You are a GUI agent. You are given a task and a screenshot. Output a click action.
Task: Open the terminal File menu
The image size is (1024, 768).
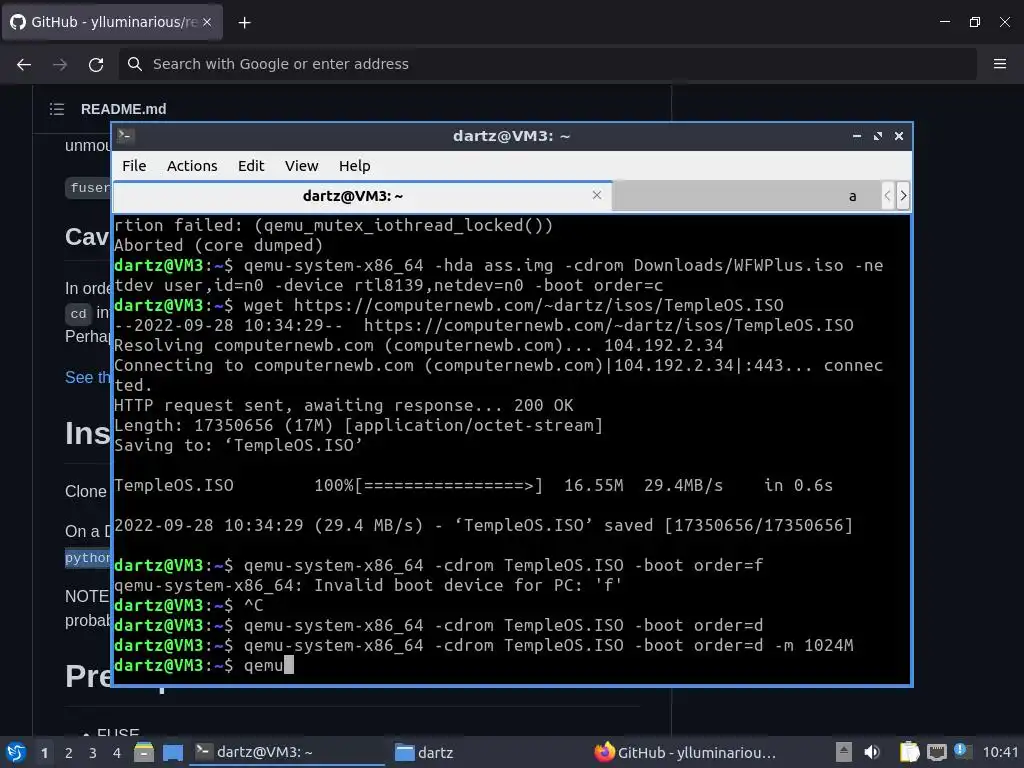pos(134,166)
